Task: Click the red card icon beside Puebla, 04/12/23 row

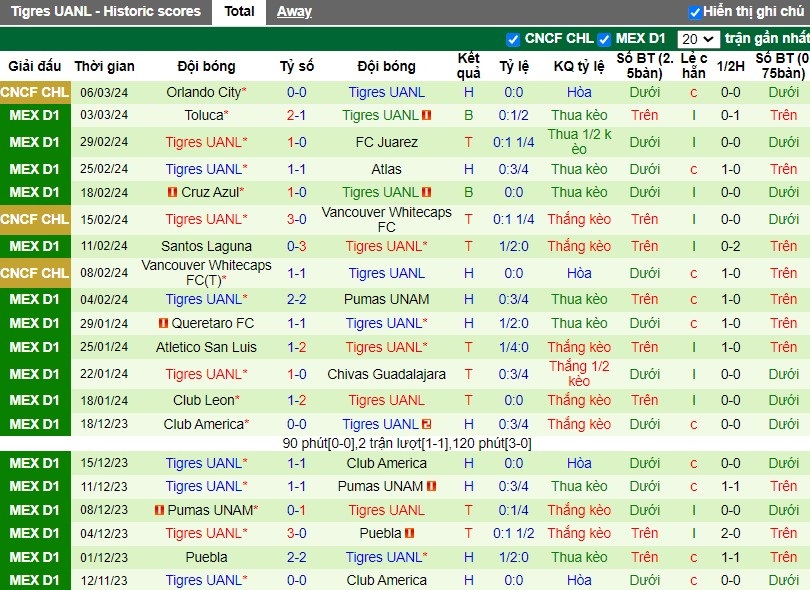Action: [x=410, y=533]
